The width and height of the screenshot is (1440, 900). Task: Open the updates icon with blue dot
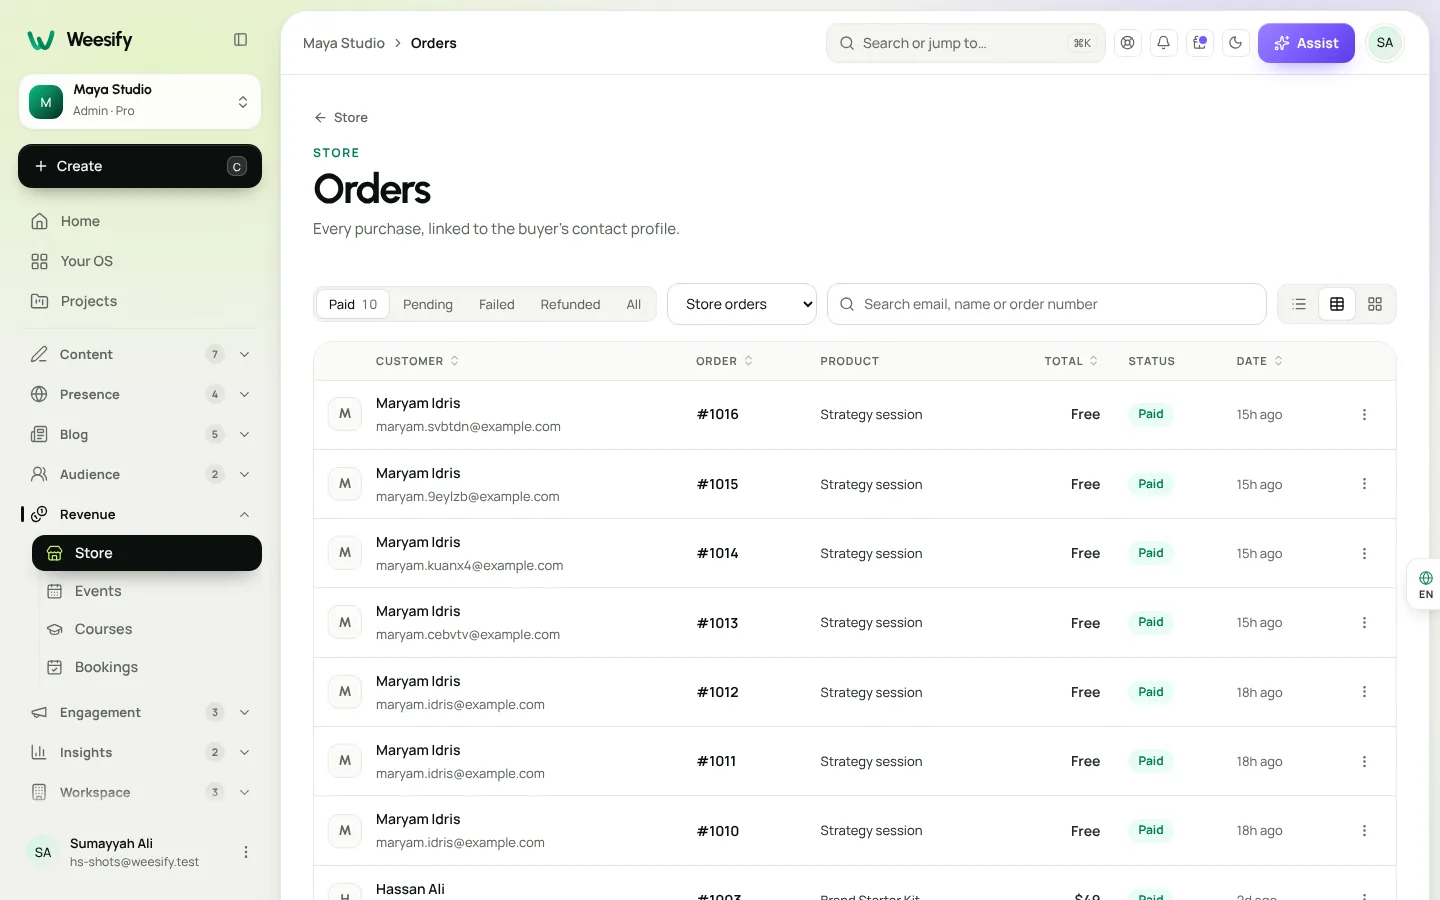(1200, 43)
